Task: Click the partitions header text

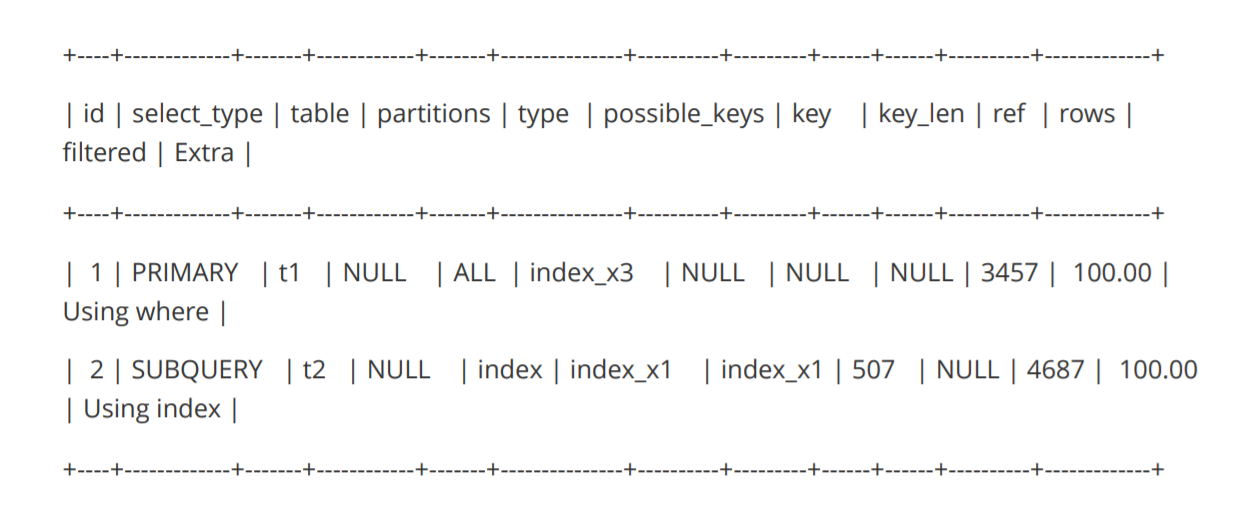Action: (x=434, y=115)
